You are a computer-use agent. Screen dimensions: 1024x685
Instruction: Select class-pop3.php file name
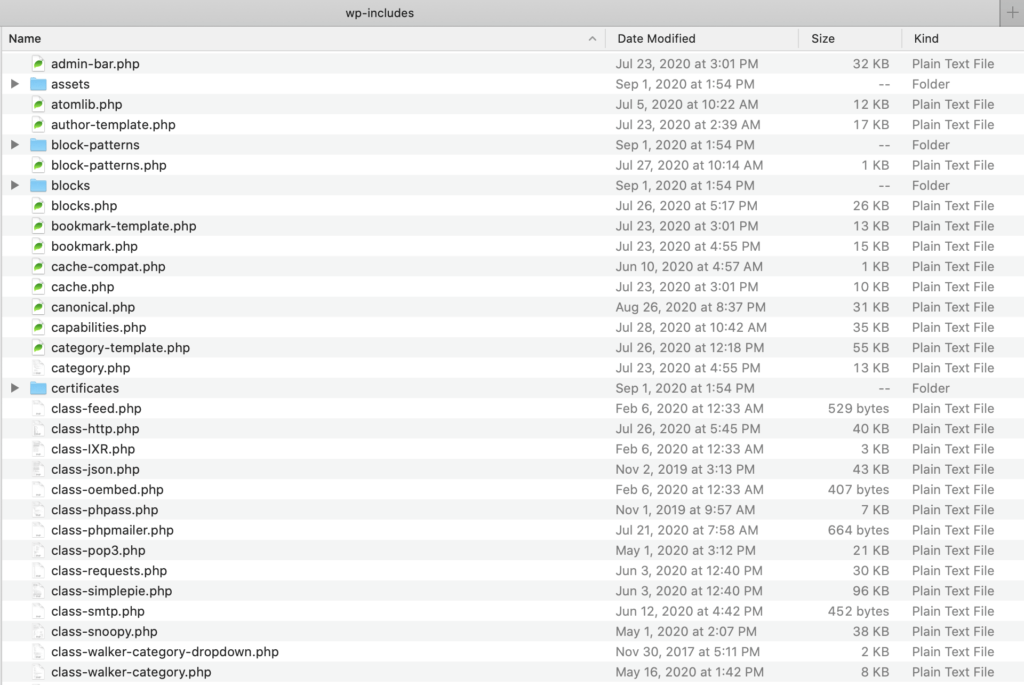(98, 550)
